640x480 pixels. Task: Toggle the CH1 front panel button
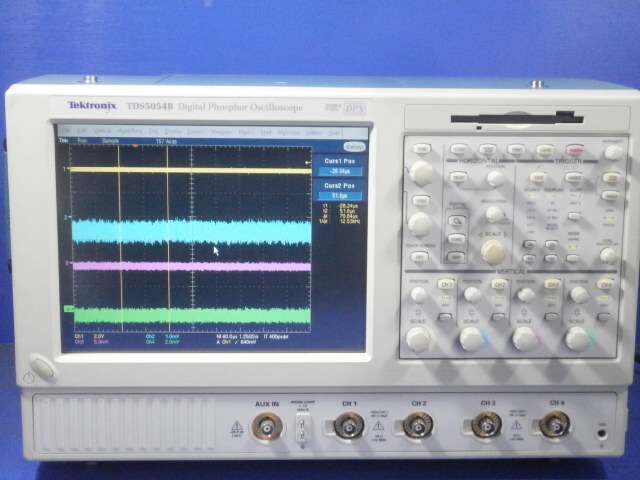point(446,284)
